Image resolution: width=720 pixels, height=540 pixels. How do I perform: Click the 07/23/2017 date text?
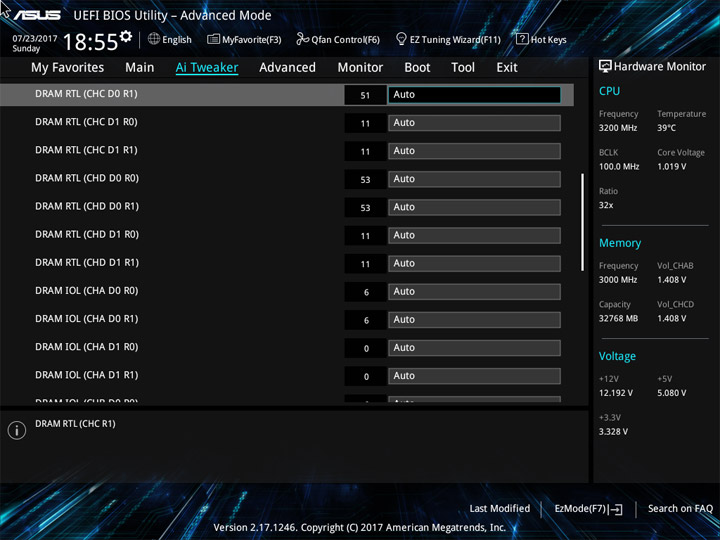[x=34, y=39]
